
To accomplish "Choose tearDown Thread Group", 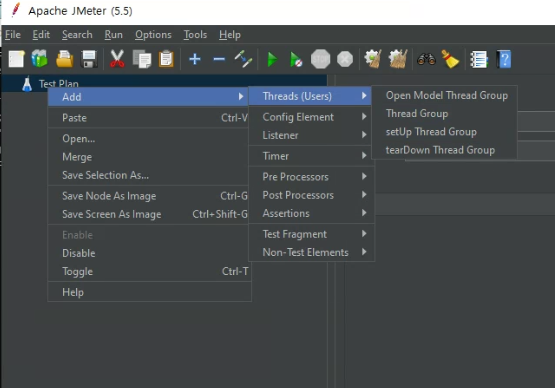I will coord(445,150).
